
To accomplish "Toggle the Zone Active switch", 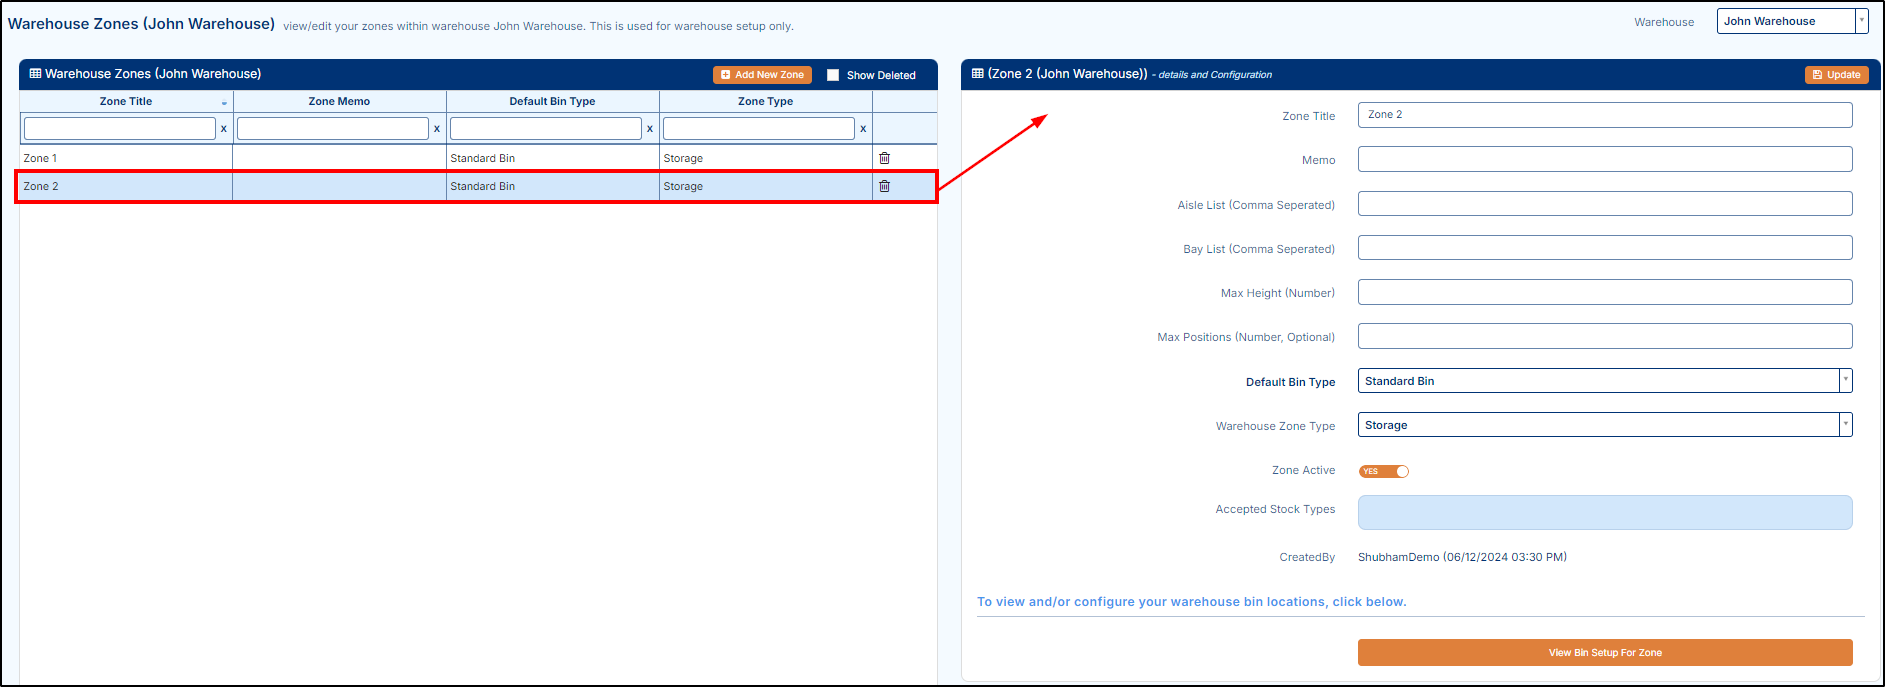I will [x=1384, y=471].
